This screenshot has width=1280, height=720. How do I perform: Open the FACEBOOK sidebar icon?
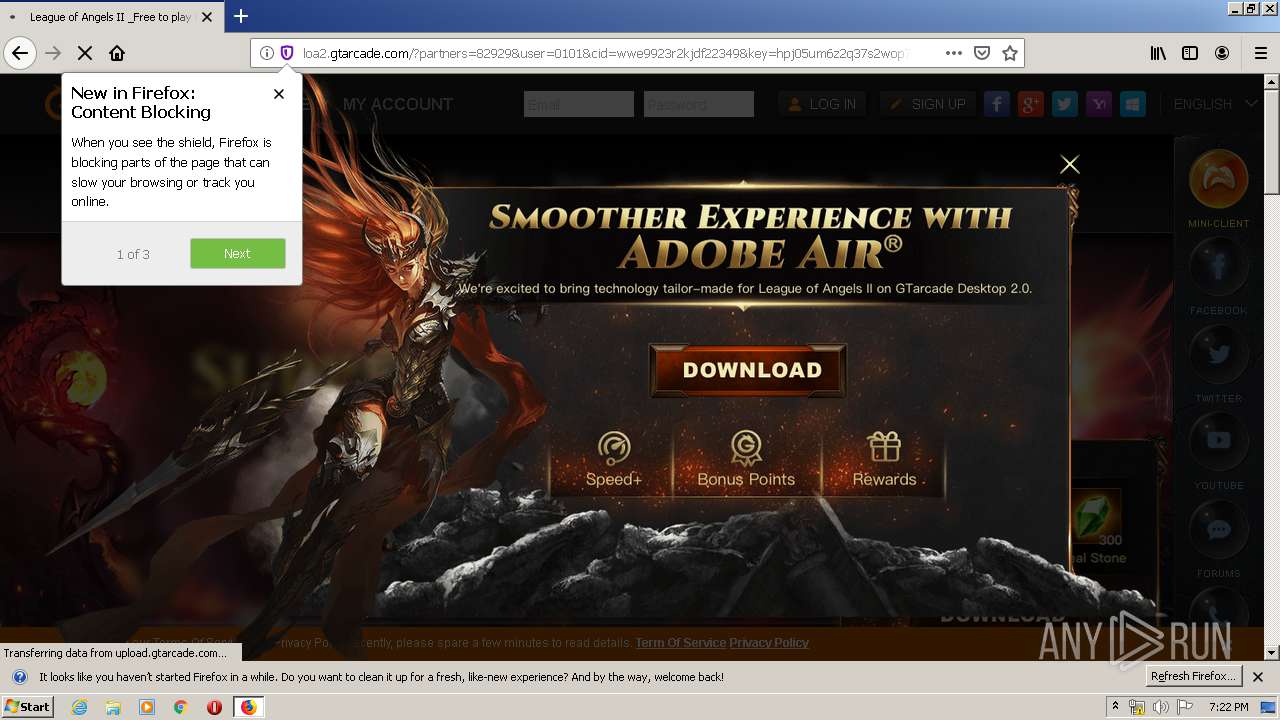pyautogui.click(x=1218, y=267)
